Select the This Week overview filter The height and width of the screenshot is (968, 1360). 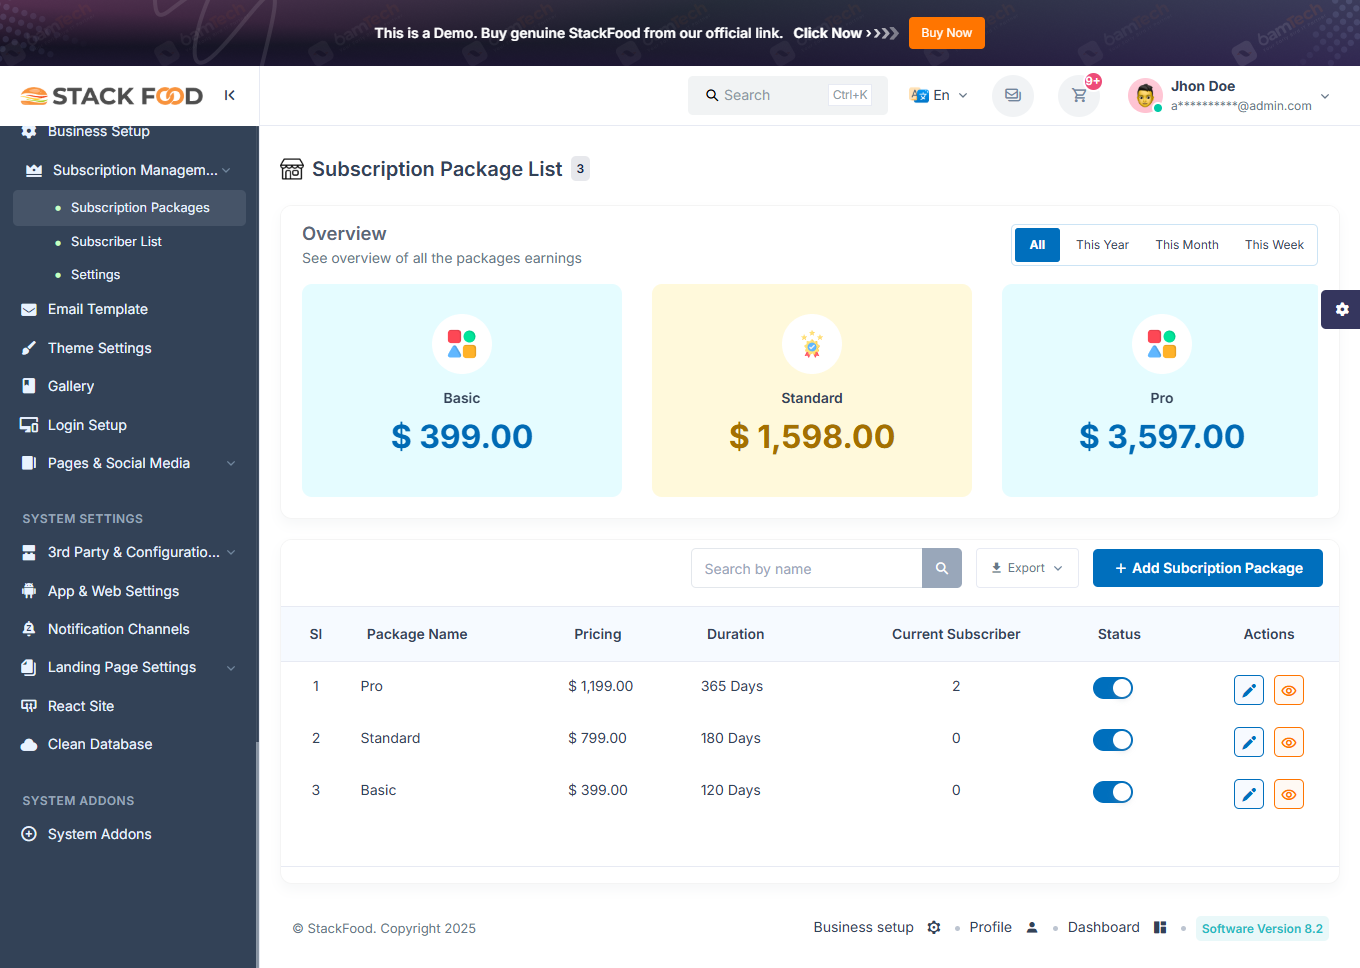(1273, 245)
